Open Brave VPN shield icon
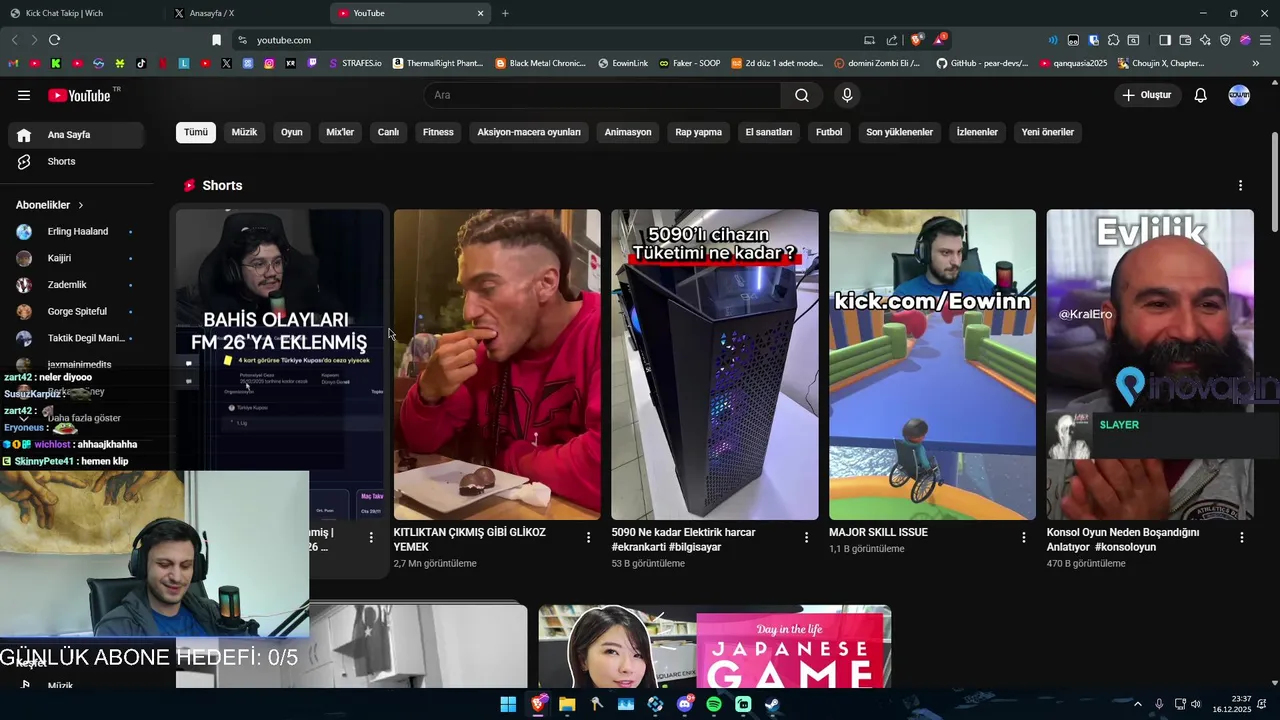 [x=1225, y=40]
